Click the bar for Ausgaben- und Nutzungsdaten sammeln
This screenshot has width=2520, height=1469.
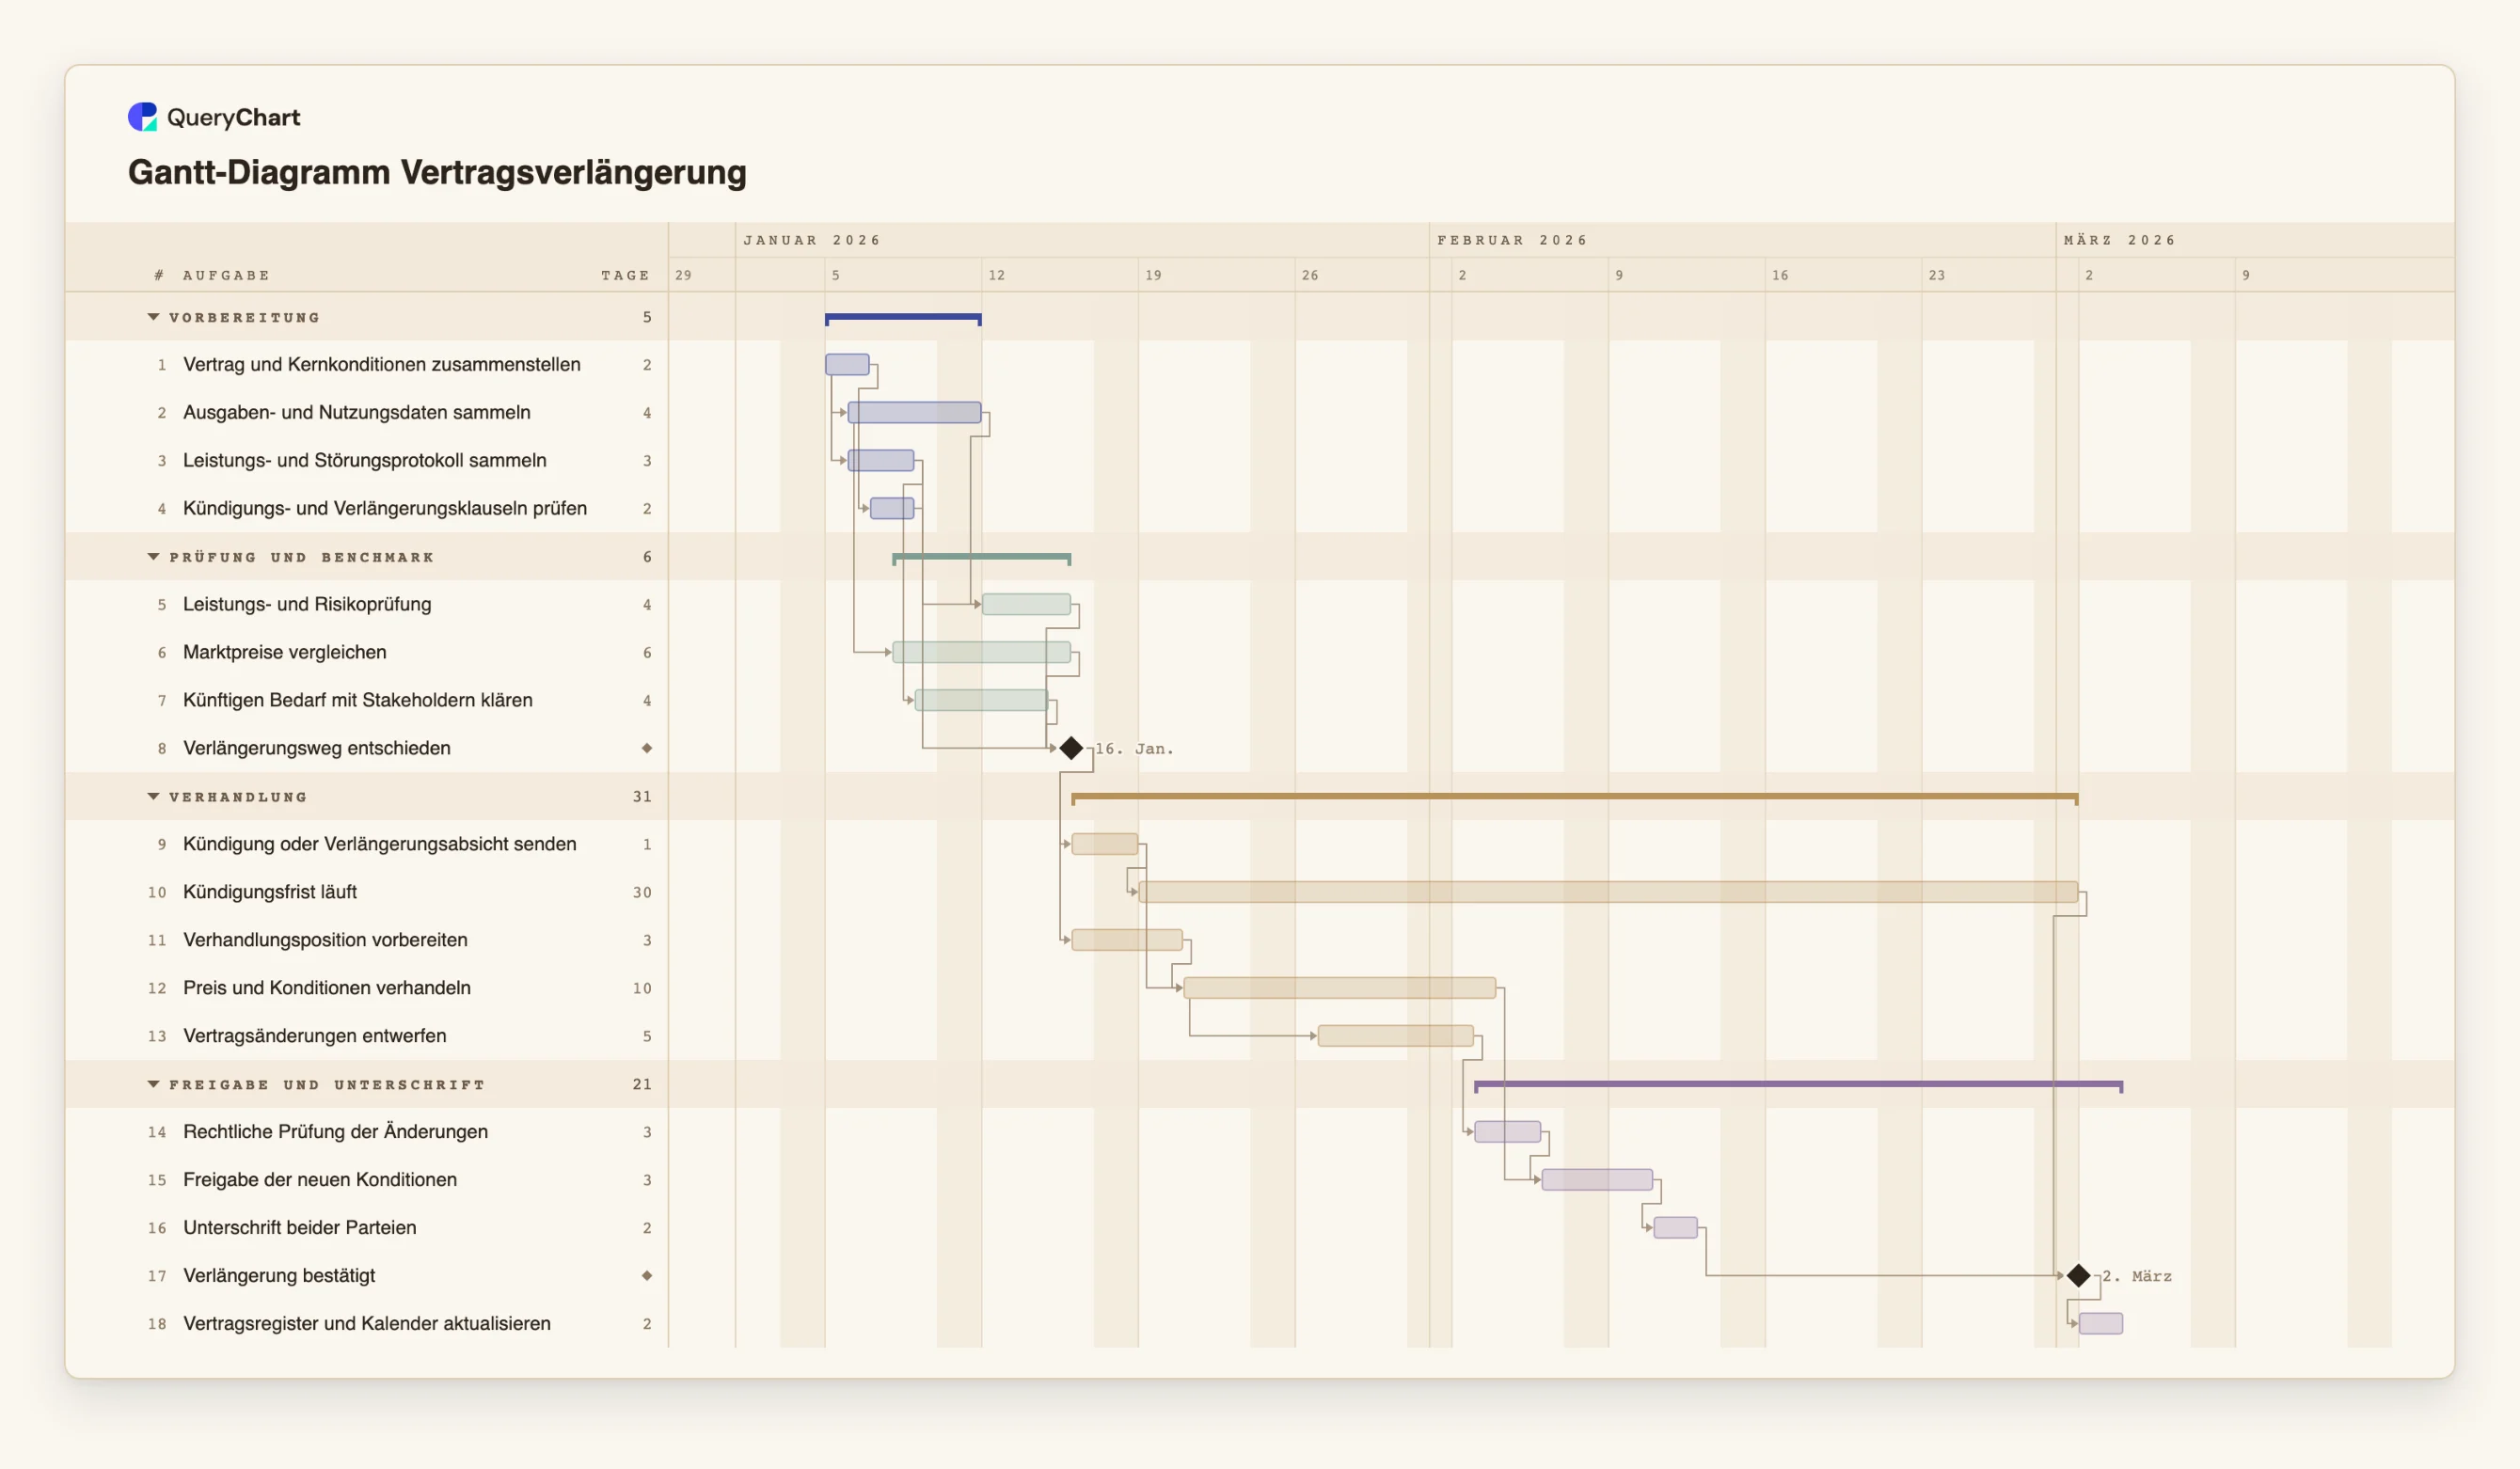point(914,412)
